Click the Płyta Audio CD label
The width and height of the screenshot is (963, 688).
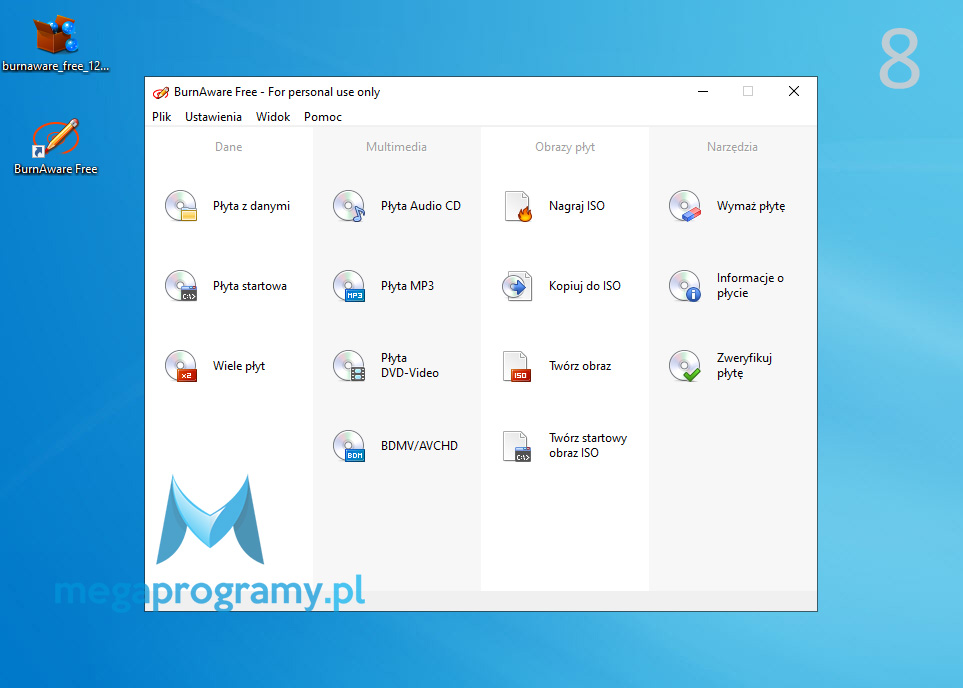point(421,206)
